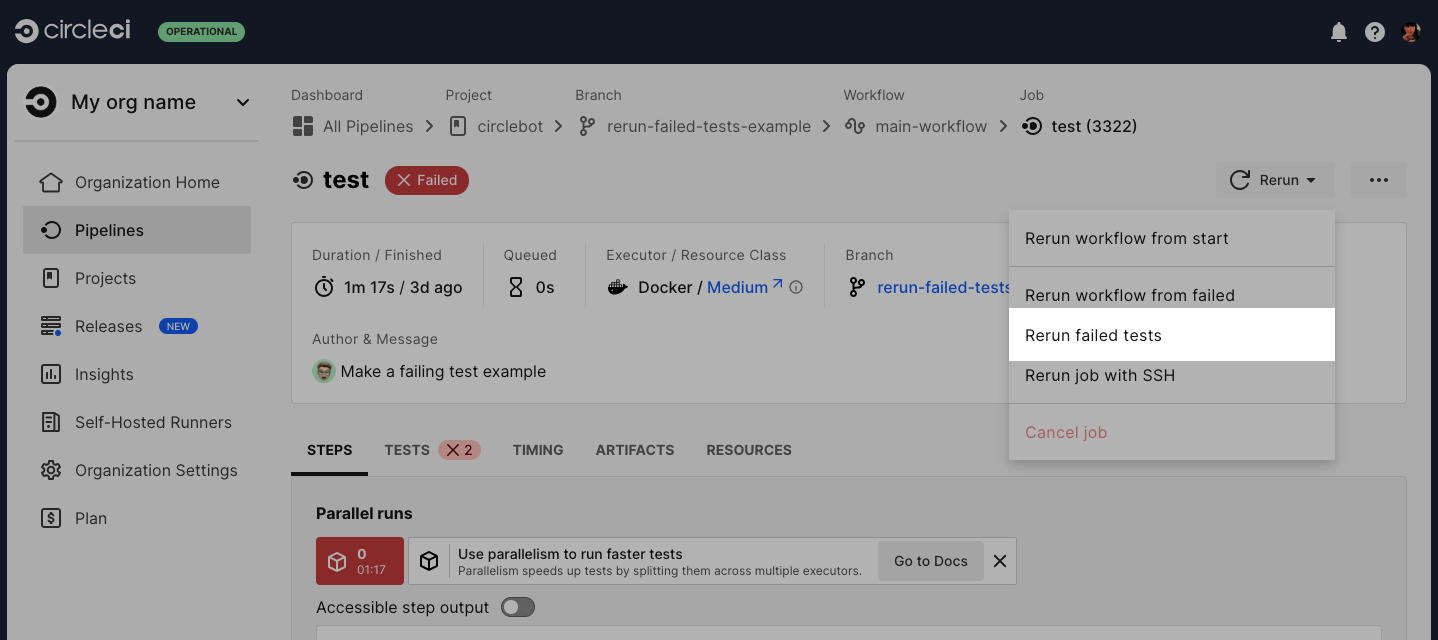Screen dimensions: 1438x640
Task: Click the Self-Hosted Runners building icon
Action: pos(51,422)
